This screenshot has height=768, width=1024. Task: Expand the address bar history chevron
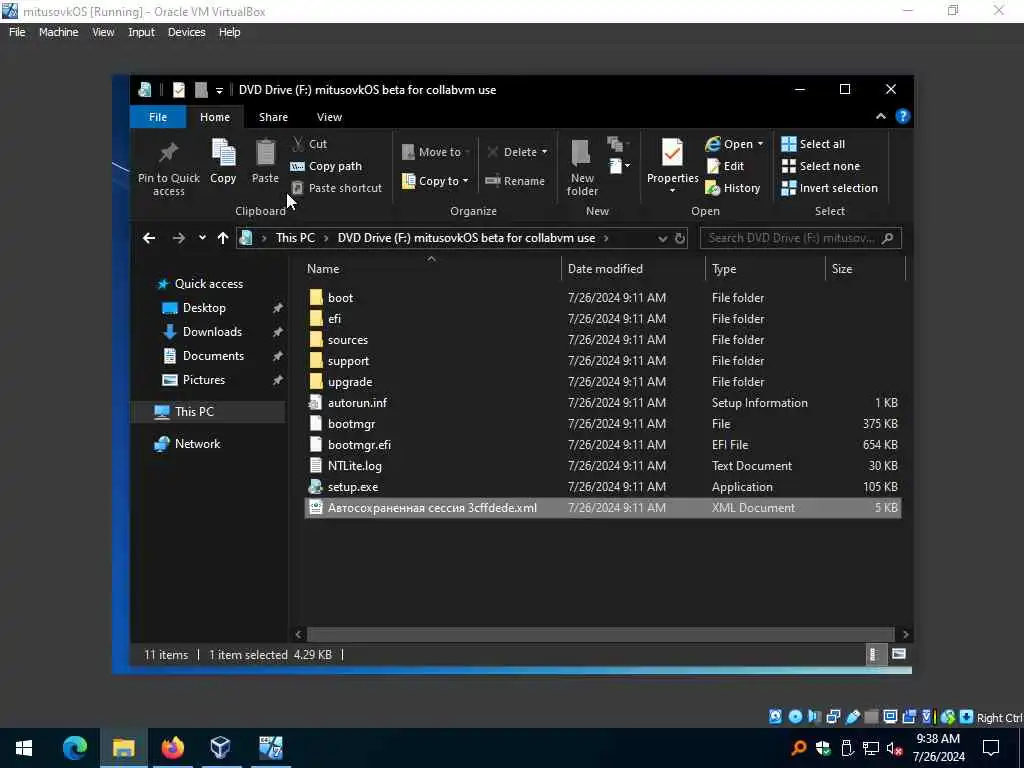point(662,238)
